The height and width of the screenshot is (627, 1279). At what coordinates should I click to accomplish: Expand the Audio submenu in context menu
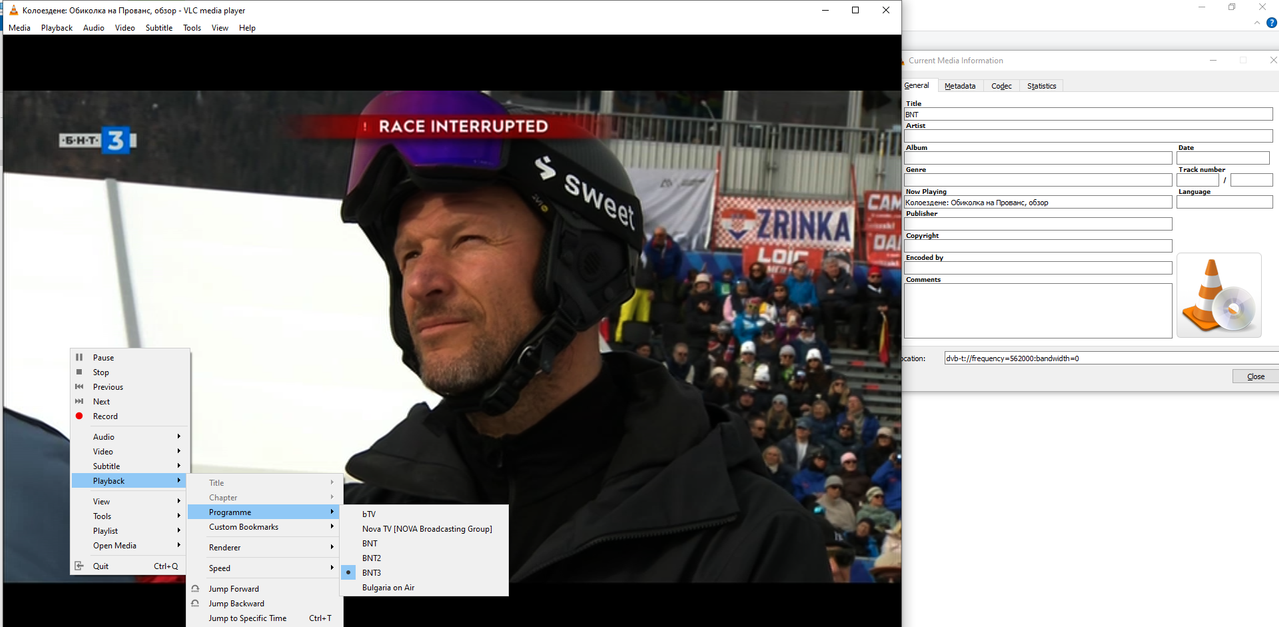129,437
